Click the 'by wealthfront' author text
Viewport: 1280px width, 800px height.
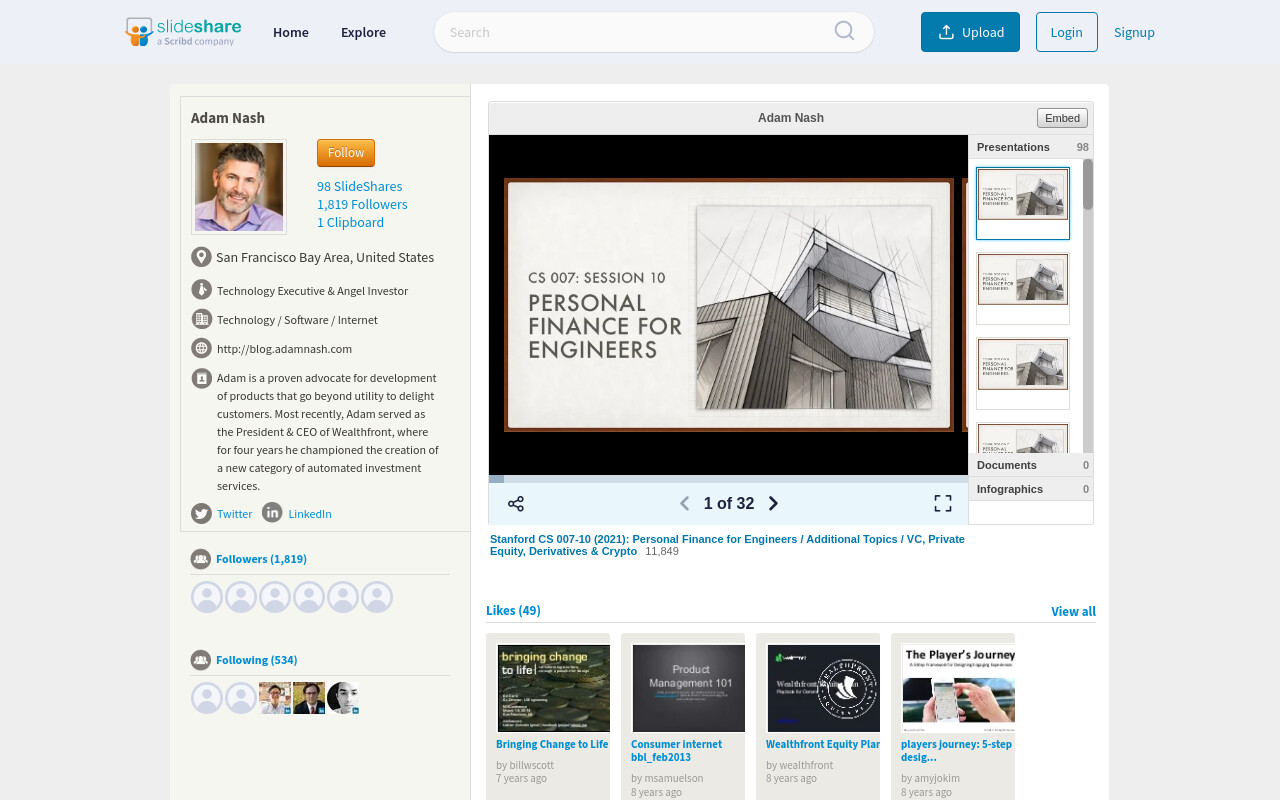click(799, 765)
